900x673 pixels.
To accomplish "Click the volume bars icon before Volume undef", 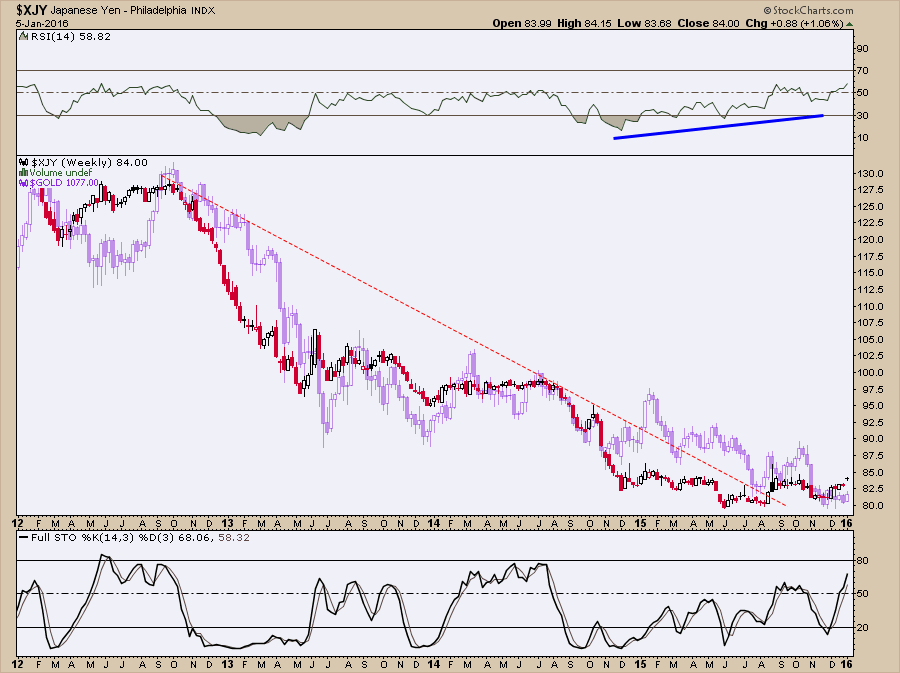I will [x=23, y=173].
